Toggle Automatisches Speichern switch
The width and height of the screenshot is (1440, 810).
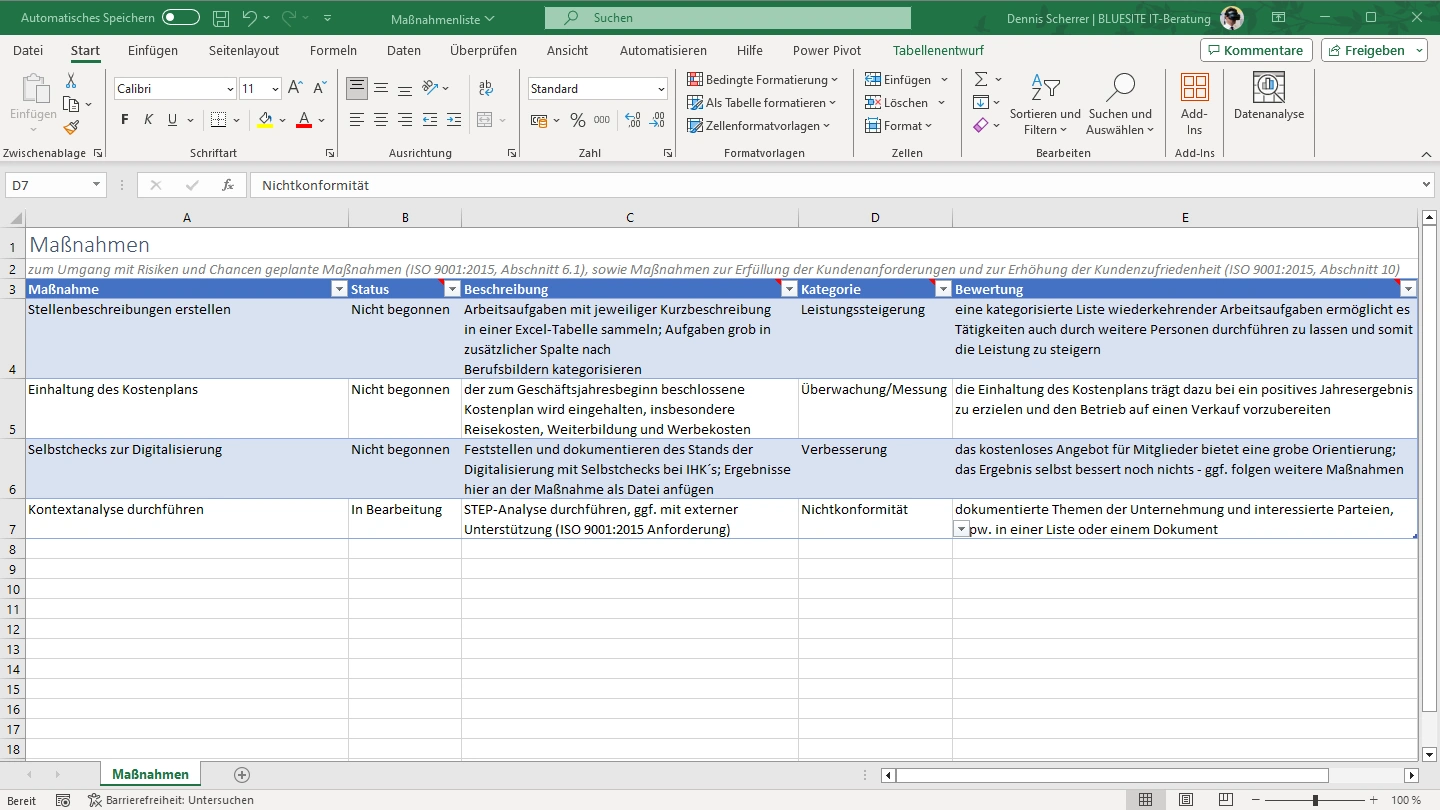(x=180, y=18)
